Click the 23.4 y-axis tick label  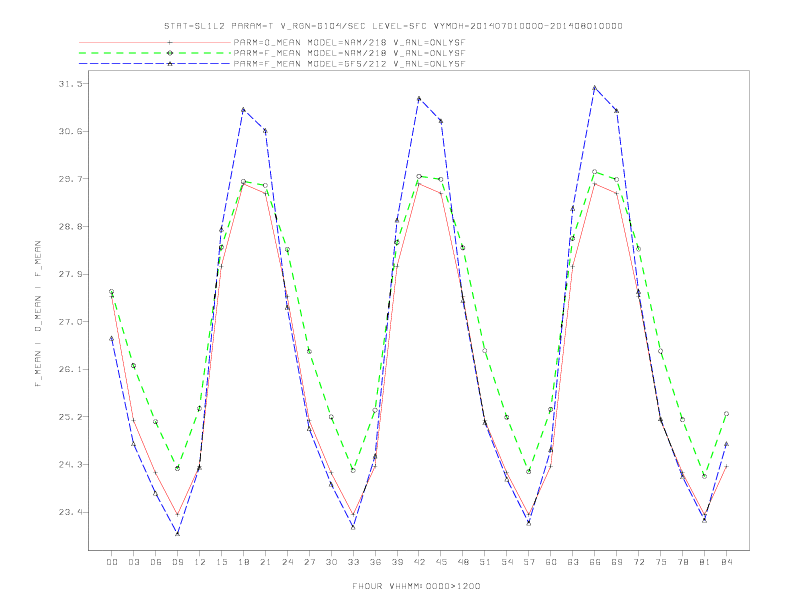point(70,512)
